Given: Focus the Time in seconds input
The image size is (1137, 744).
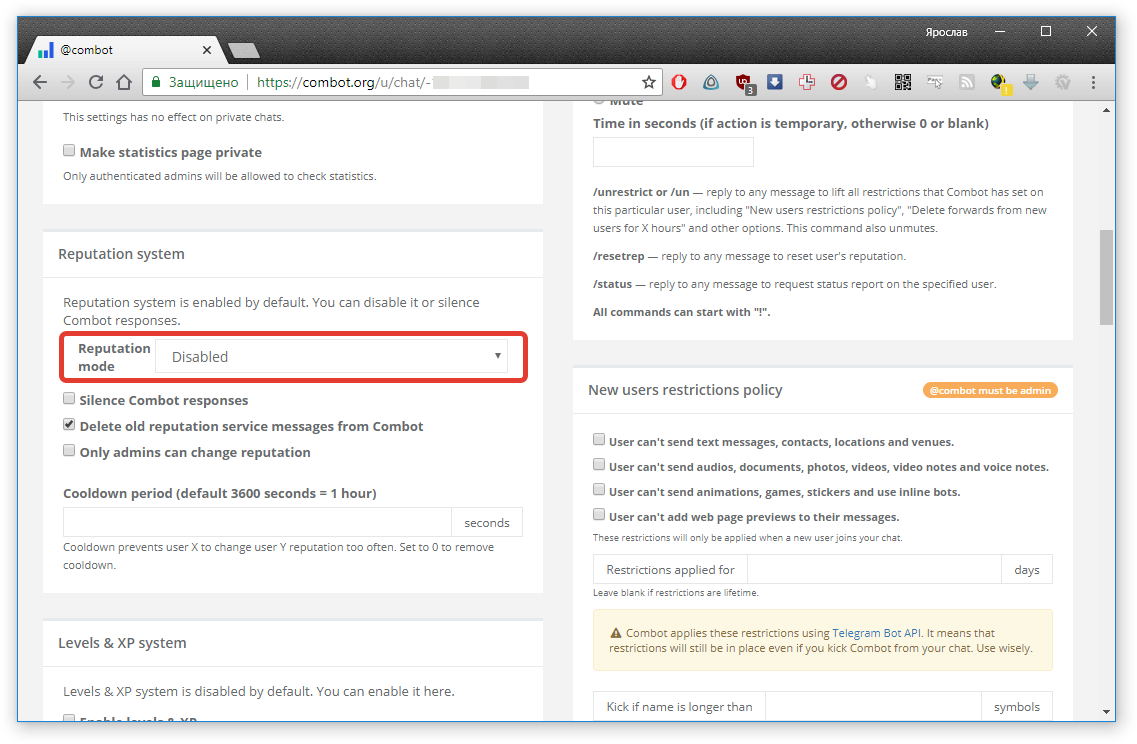Looking at the screenshot, I should coord(673,152).
